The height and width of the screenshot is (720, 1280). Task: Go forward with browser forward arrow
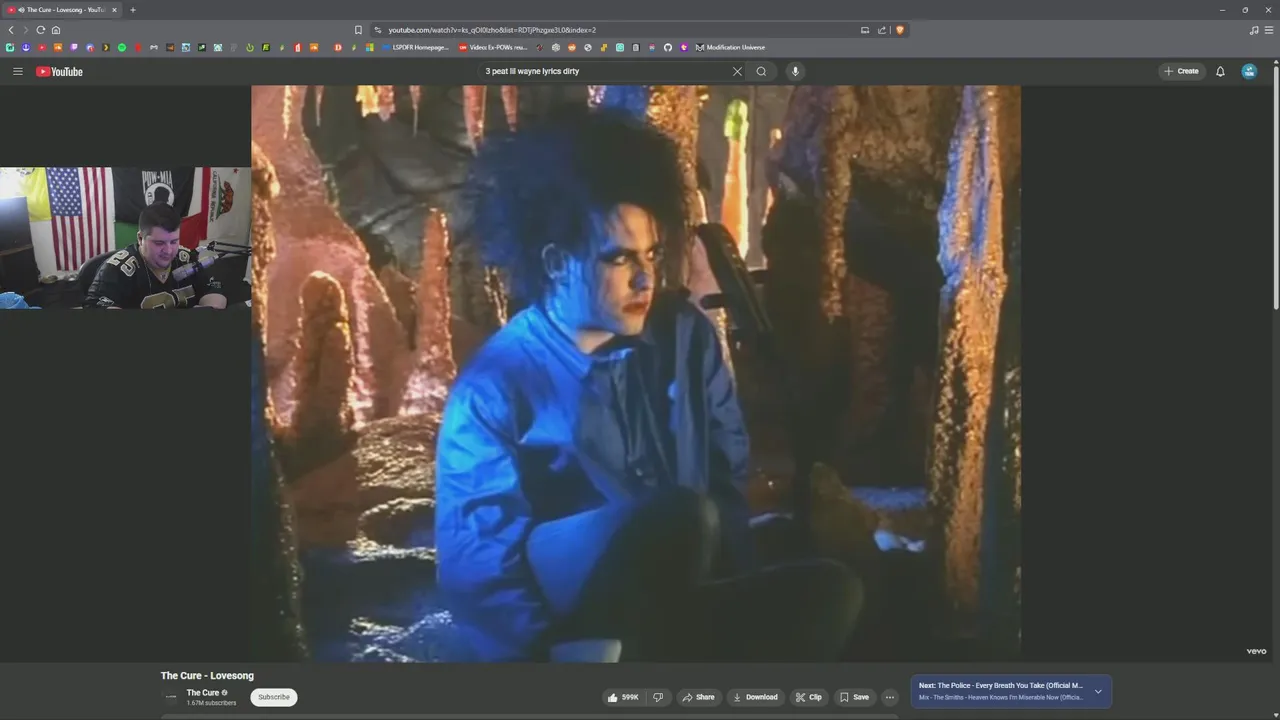(x=26, y=30)
